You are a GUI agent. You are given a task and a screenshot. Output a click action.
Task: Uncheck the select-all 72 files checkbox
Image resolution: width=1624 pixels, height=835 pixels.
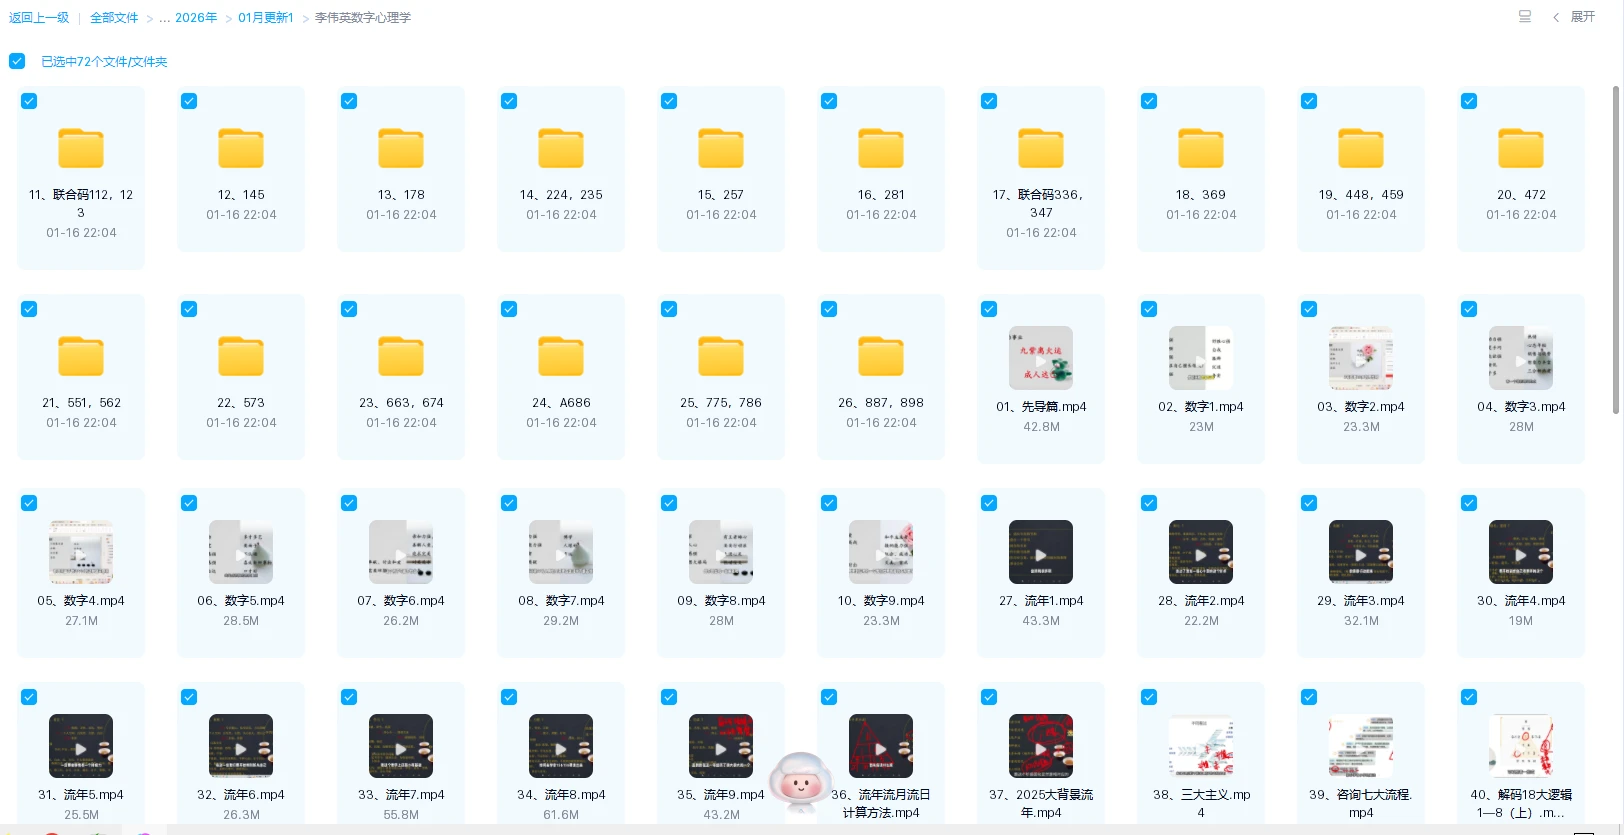point(17,61)
